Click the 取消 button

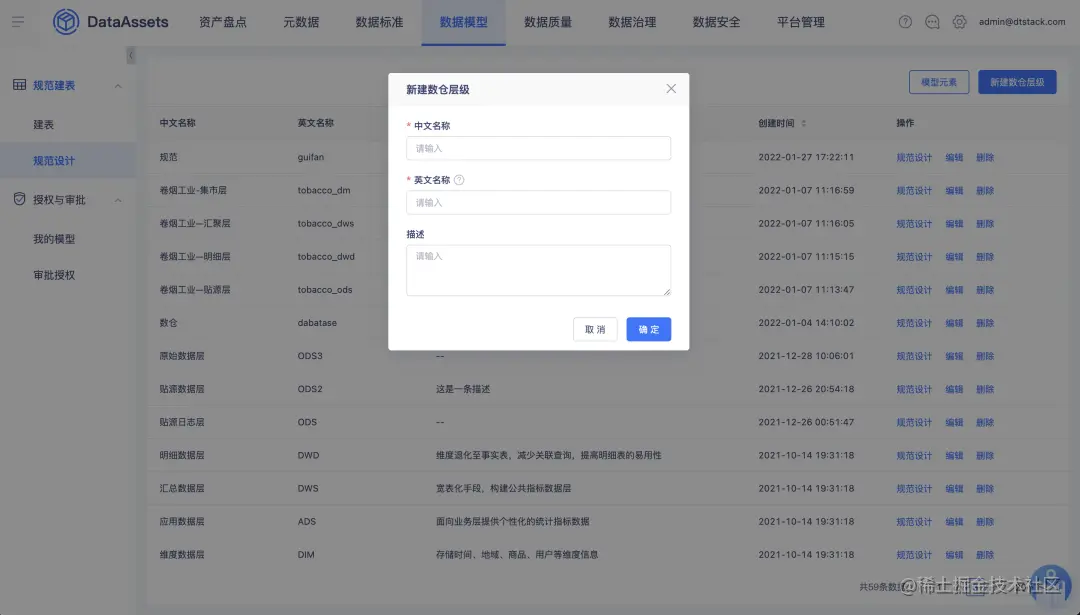pyautogui.click(x=595, y=329)
